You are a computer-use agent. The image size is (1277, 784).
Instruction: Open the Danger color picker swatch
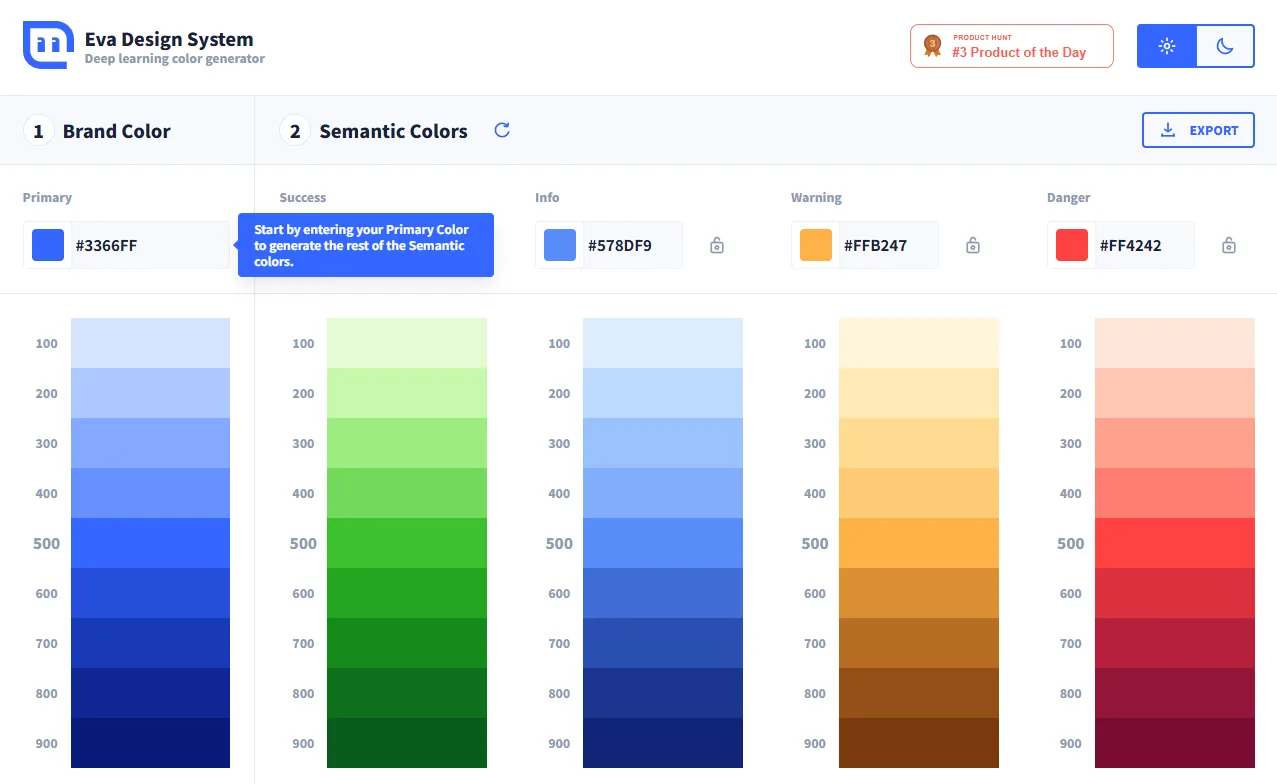click(1072, 245)
